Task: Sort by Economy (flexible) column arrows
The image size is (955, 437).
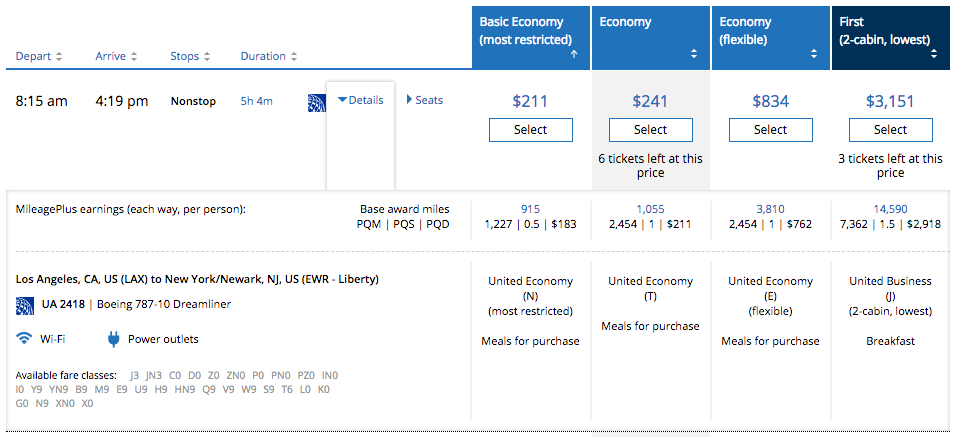Action: [813, 55]
